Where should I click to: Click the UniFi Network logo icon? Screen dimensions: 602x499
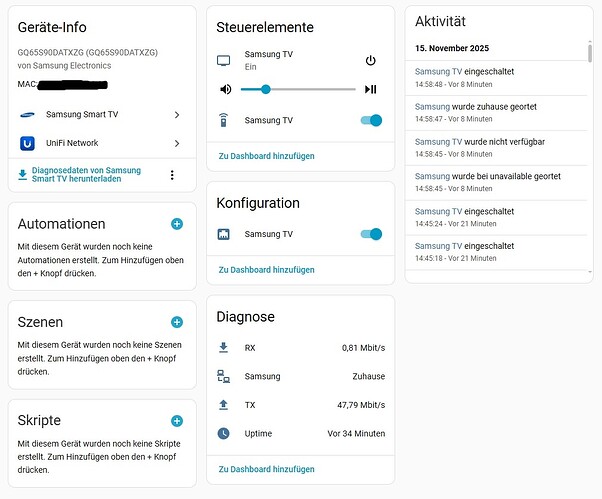27,143
